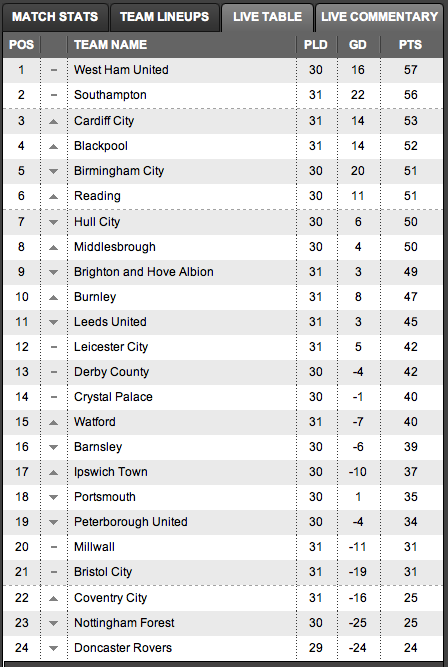Viewport: 448px width, 667px height.
Task: Click the down arrow beside Hull City
Action: [x=53, y=222]
